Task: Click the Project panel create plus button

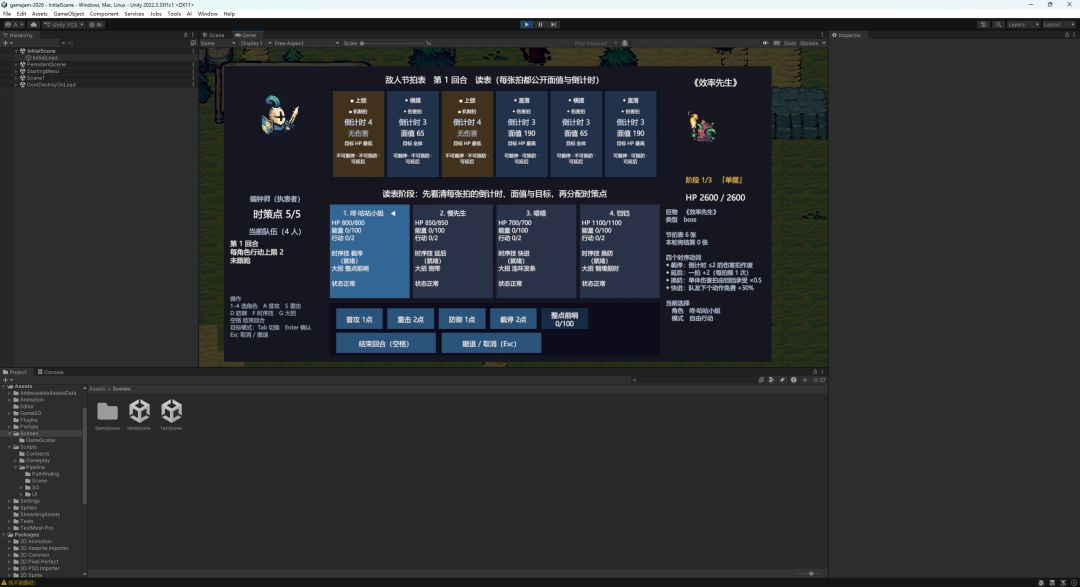Action: pos(6,380)
